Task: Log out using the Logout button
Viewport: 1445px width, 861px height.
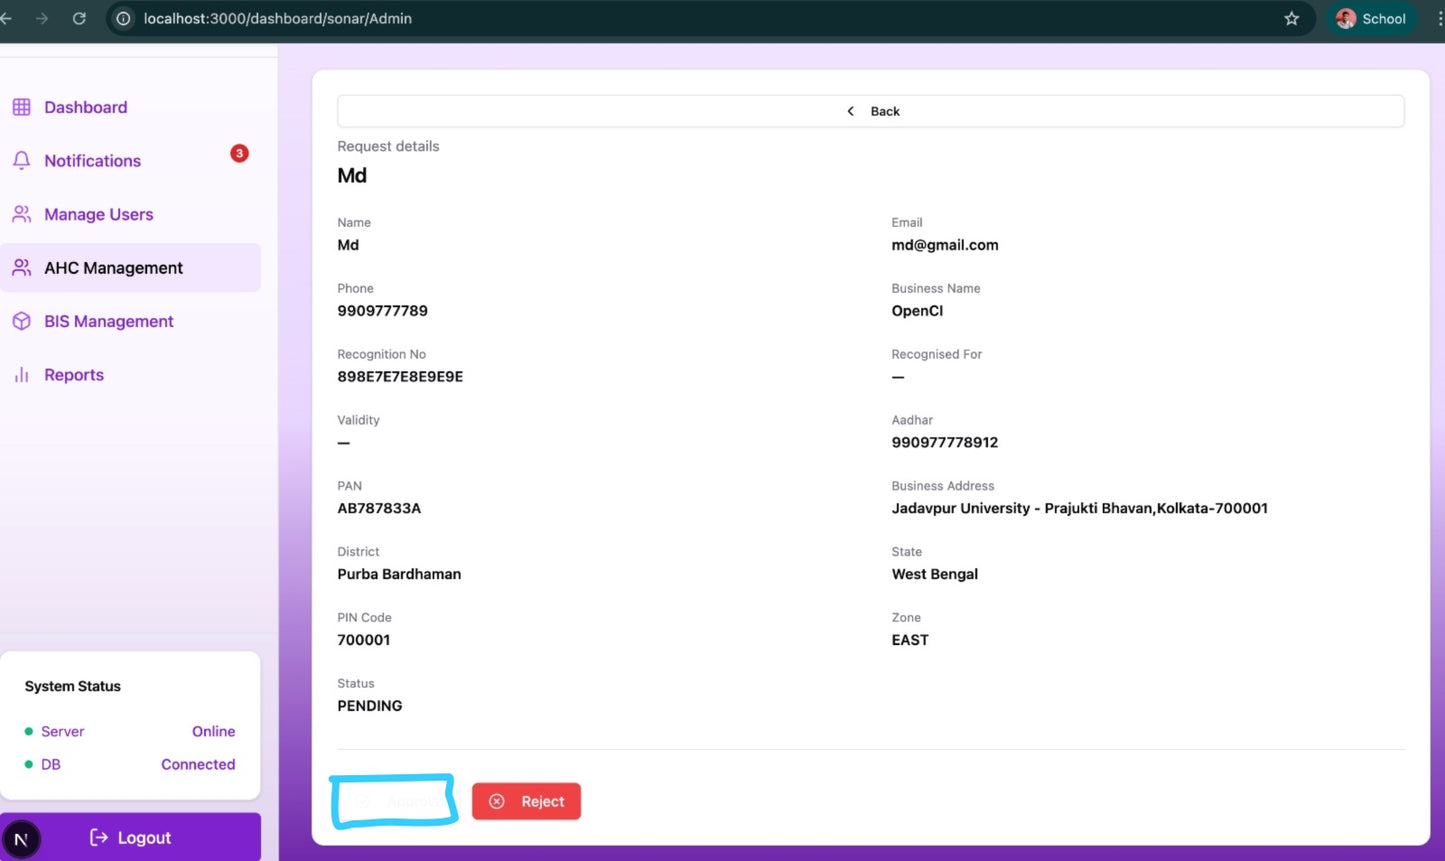Action: 131,838
